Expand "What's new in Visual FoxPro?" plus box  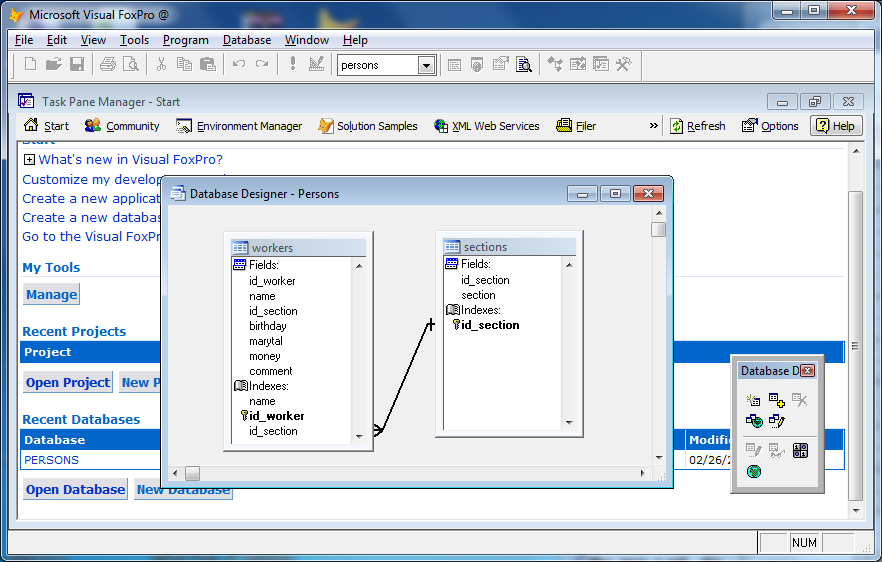[29, 159]
